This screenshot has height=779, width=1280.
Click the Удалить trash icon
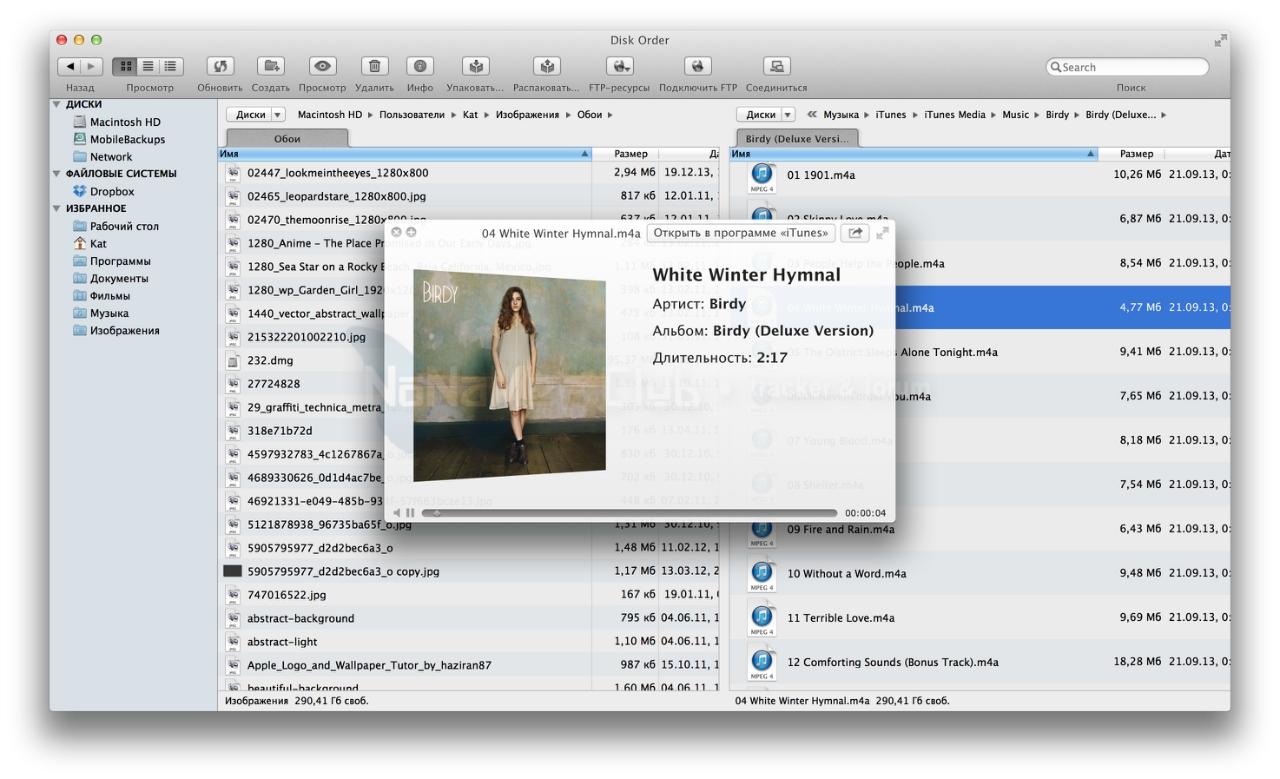coord(374,66)
